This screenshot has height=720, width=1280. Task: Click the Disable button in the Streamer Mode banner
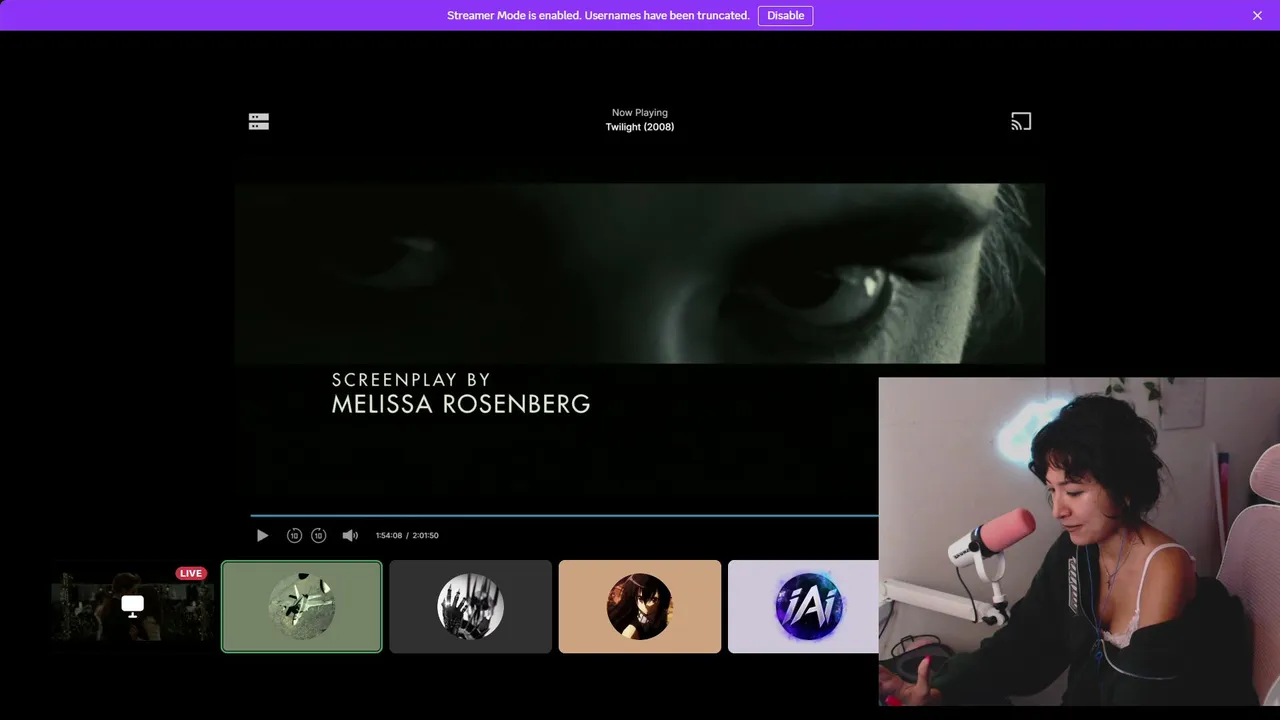(x=785, y=15)
